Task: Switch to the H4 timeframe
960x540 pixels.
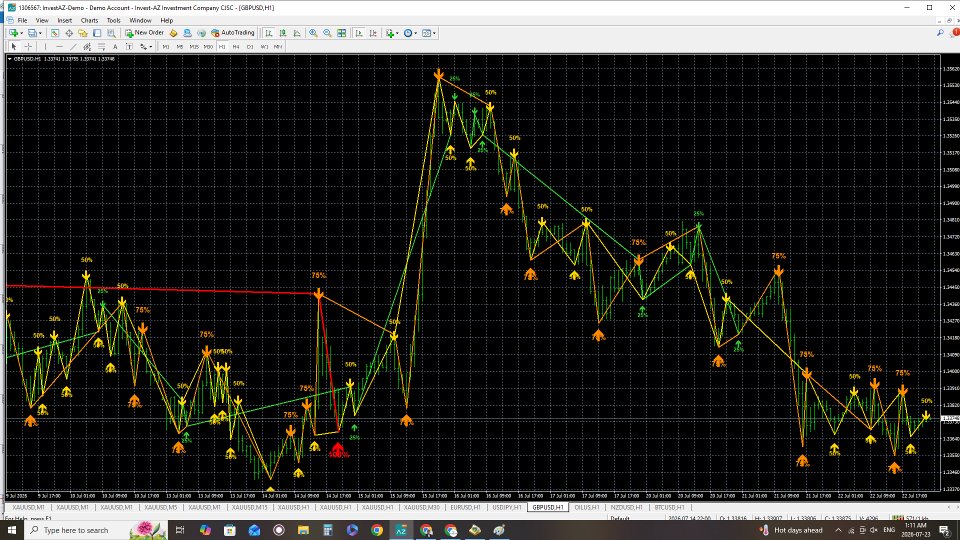Action: 236,47
